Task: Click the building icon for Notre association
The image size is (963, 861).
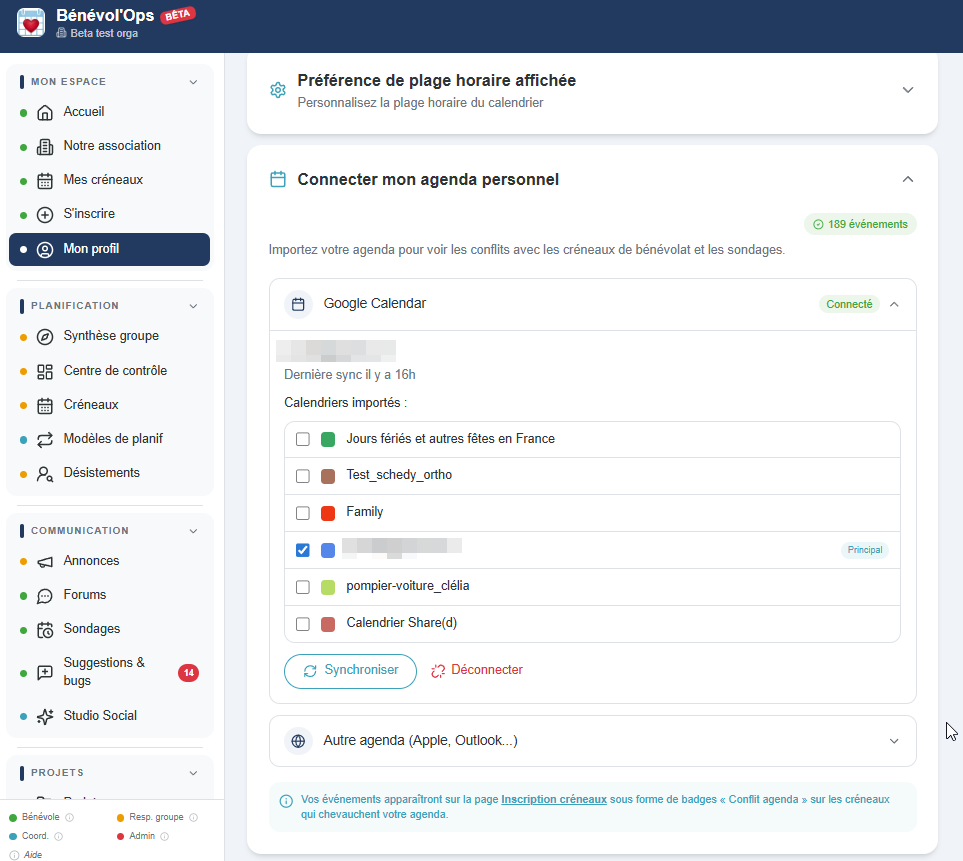Action: pyautogui.click(x=45, y=147)
